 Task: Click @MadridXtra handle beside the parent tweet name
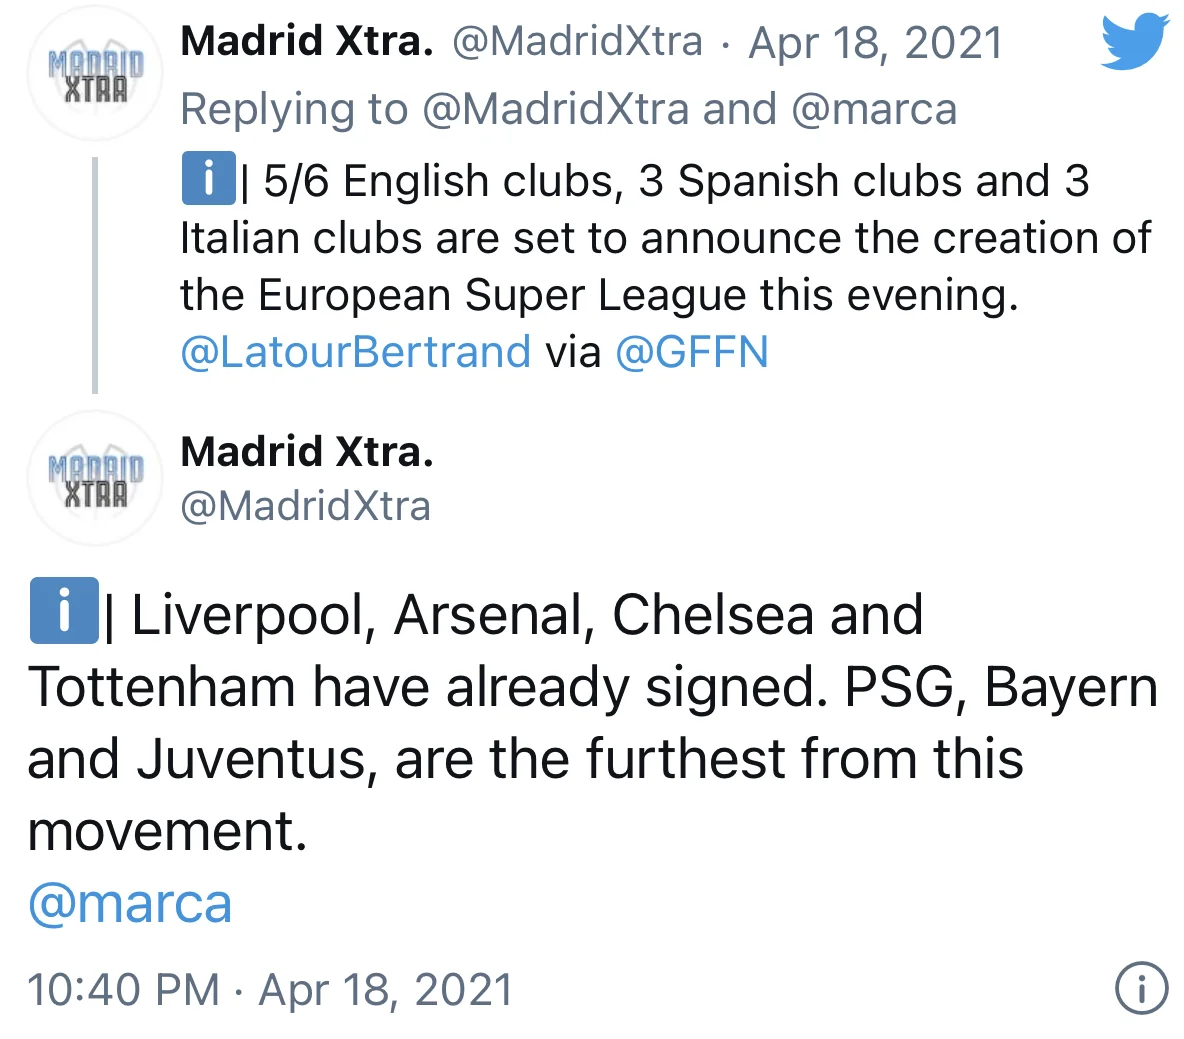pyautogui.click(x=577, y=42)
